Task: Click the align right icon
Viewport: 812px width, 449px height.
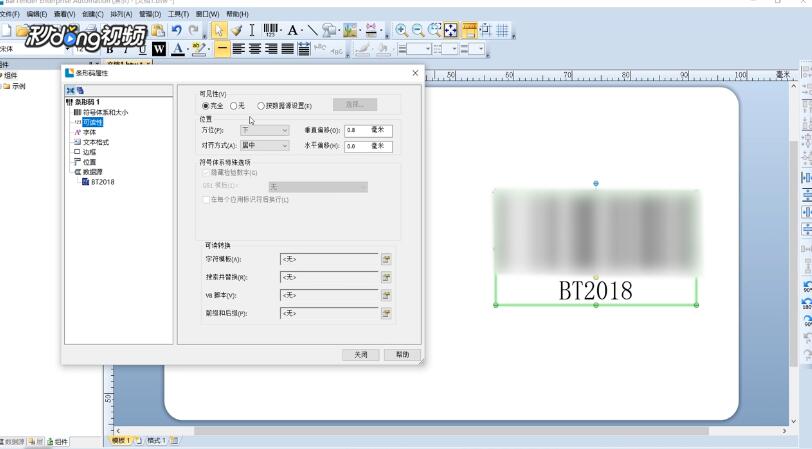Action: tap(271, 49)
